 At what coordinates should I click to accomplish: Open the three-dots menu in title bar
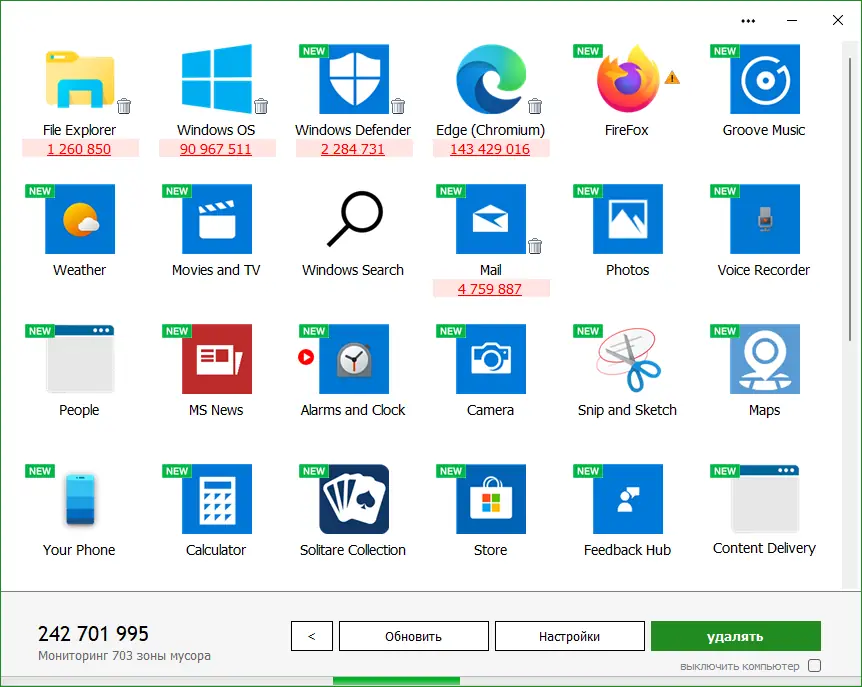(x=748, y=21)
